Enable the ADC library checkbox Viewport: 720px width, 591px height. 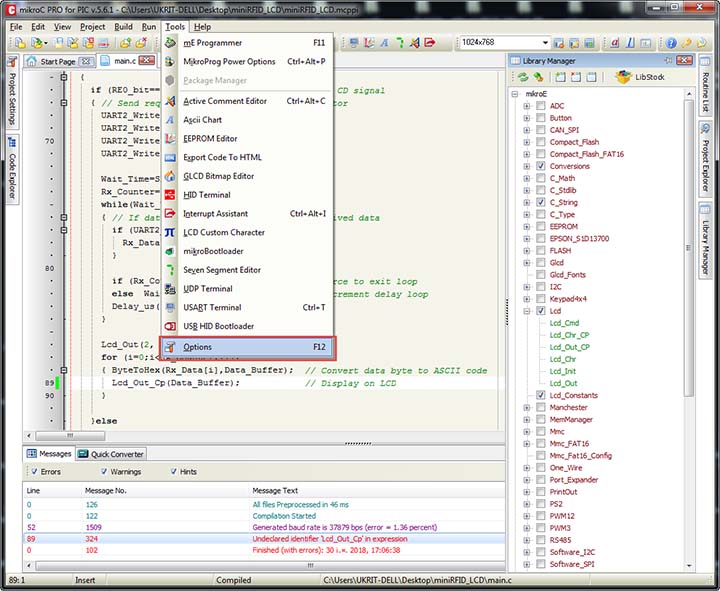(x=541, y=106)
